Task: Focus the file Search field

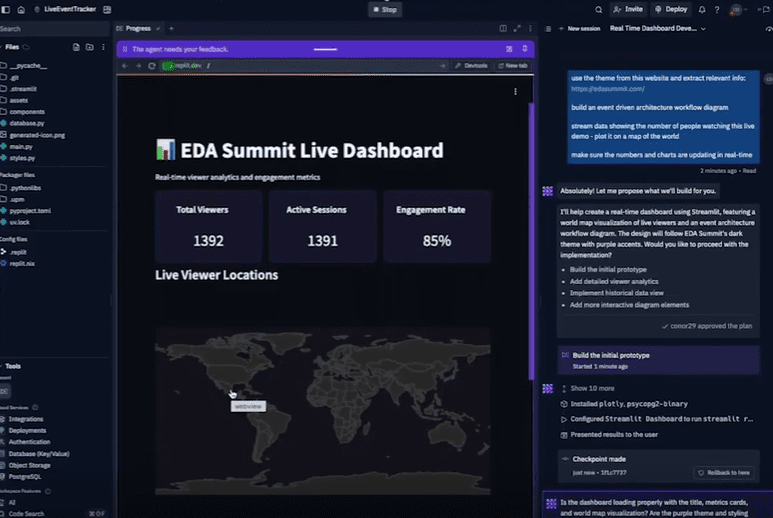Action: click(x=54, y=29)
